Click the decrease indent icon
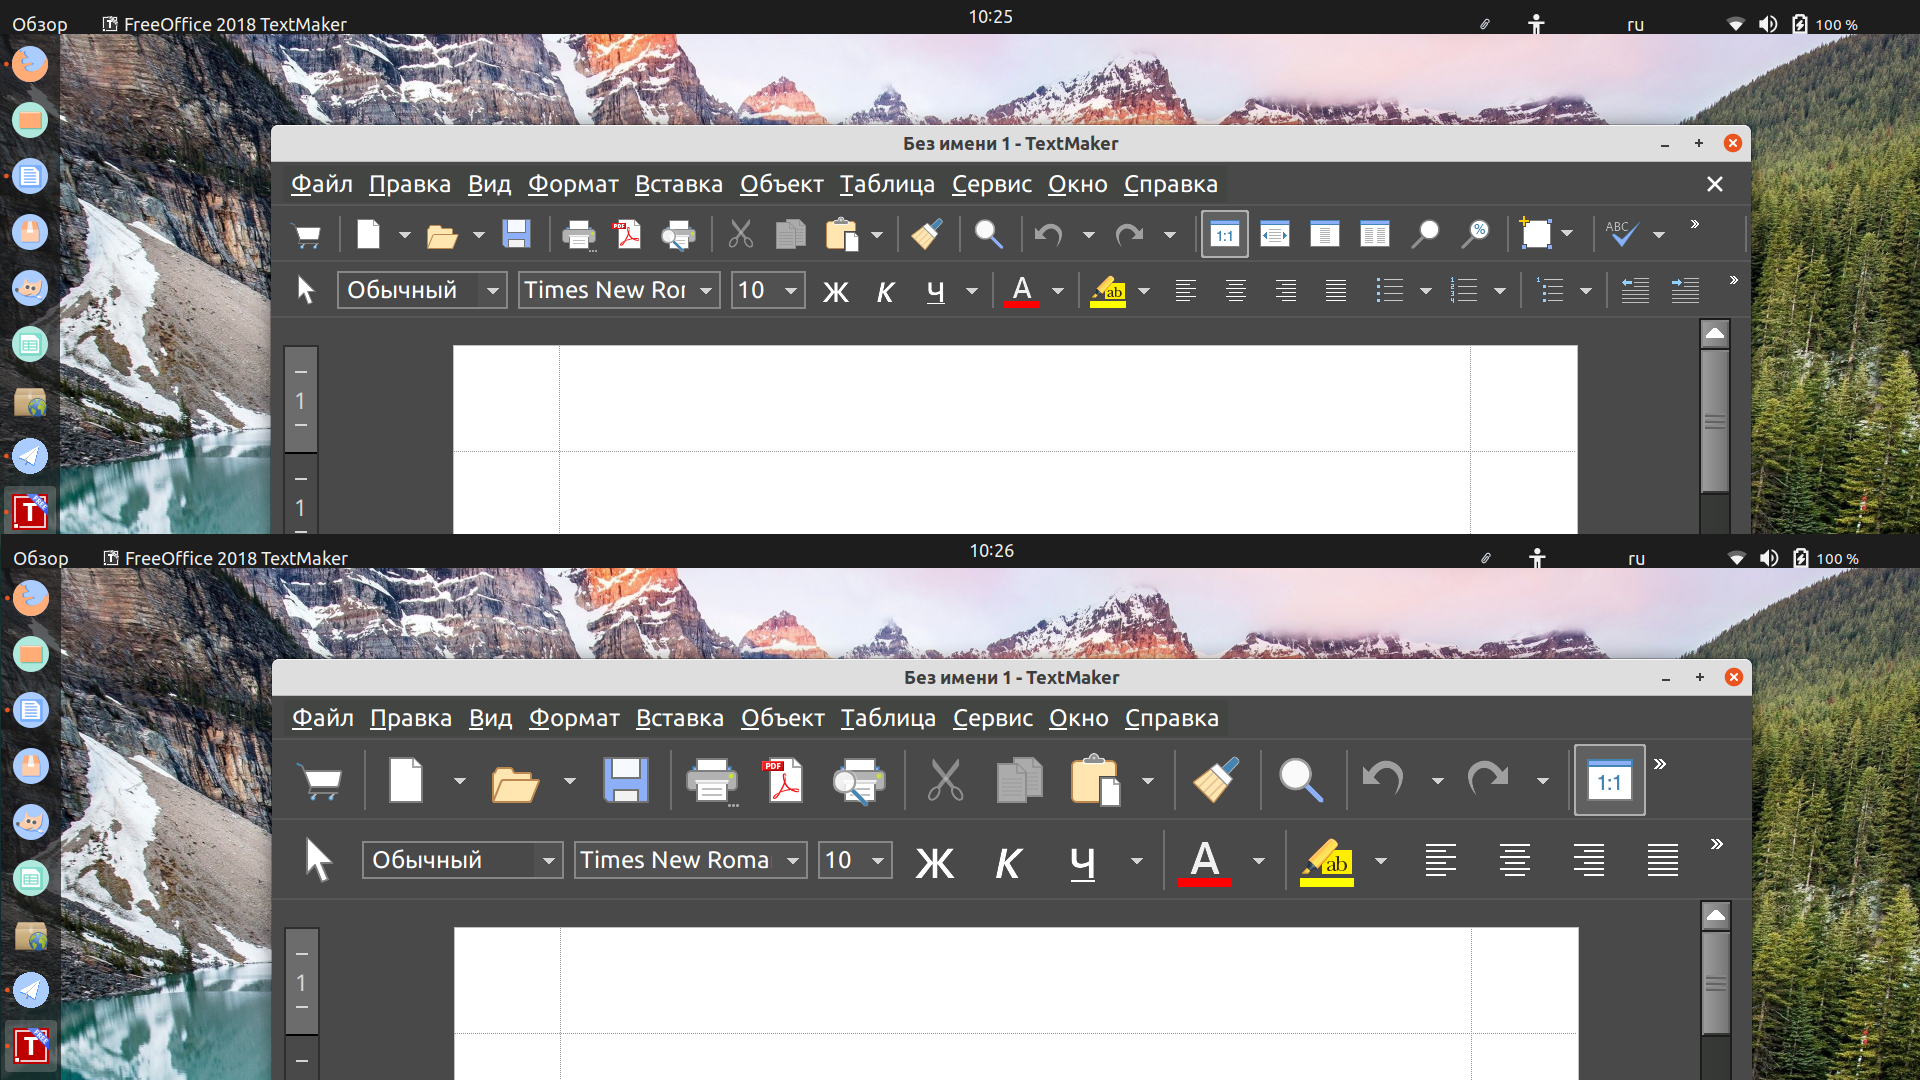The height and width of the screenshot is (1080, 1920). 1635,291
